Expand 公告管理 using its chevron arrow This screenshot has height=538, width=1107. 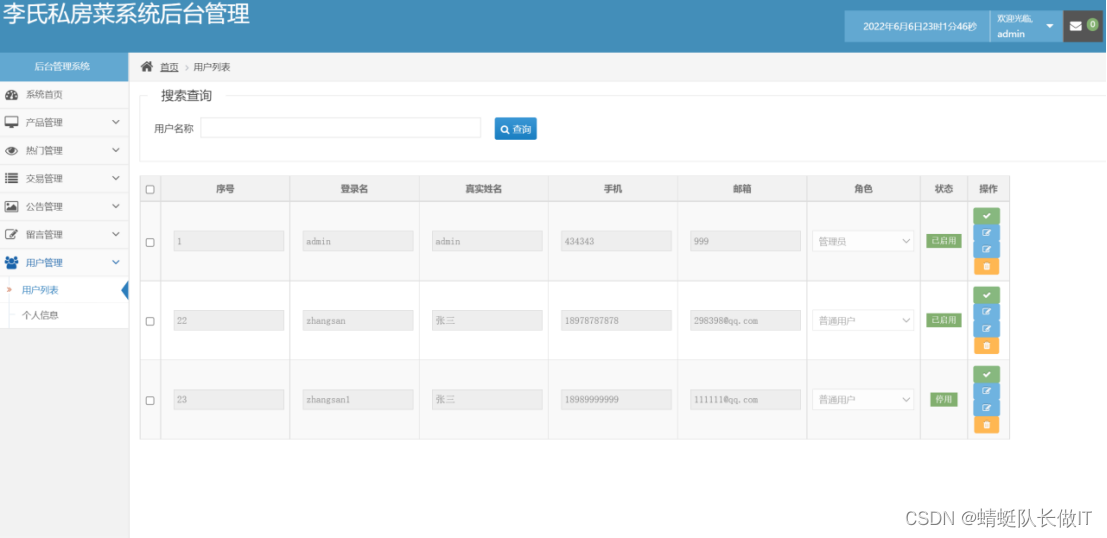(x=116, y=206)
